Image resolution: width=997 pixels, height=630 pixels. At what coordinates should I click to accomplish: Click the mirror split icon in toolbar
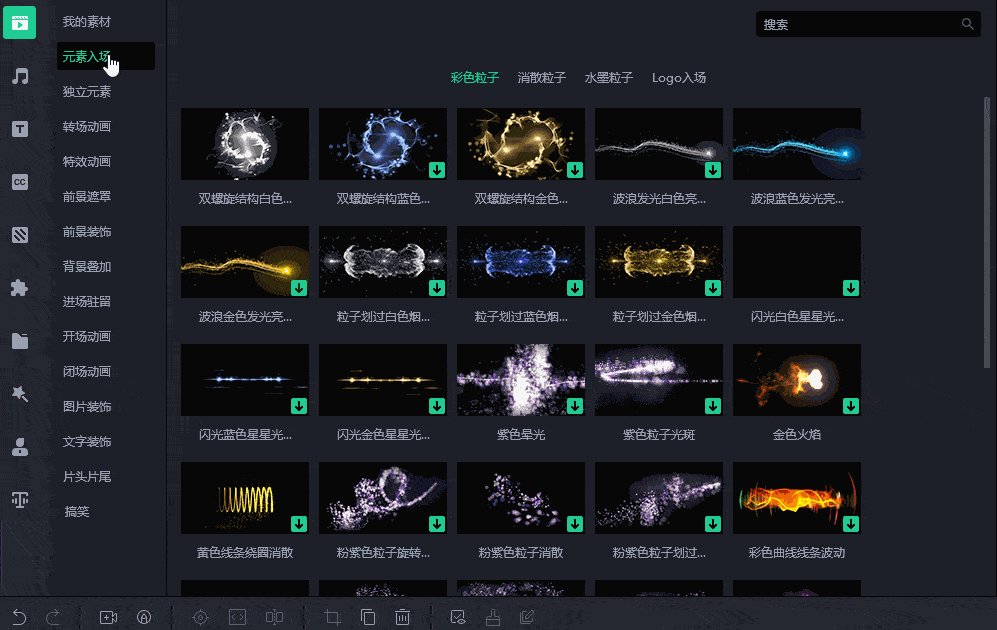point(274,617)
